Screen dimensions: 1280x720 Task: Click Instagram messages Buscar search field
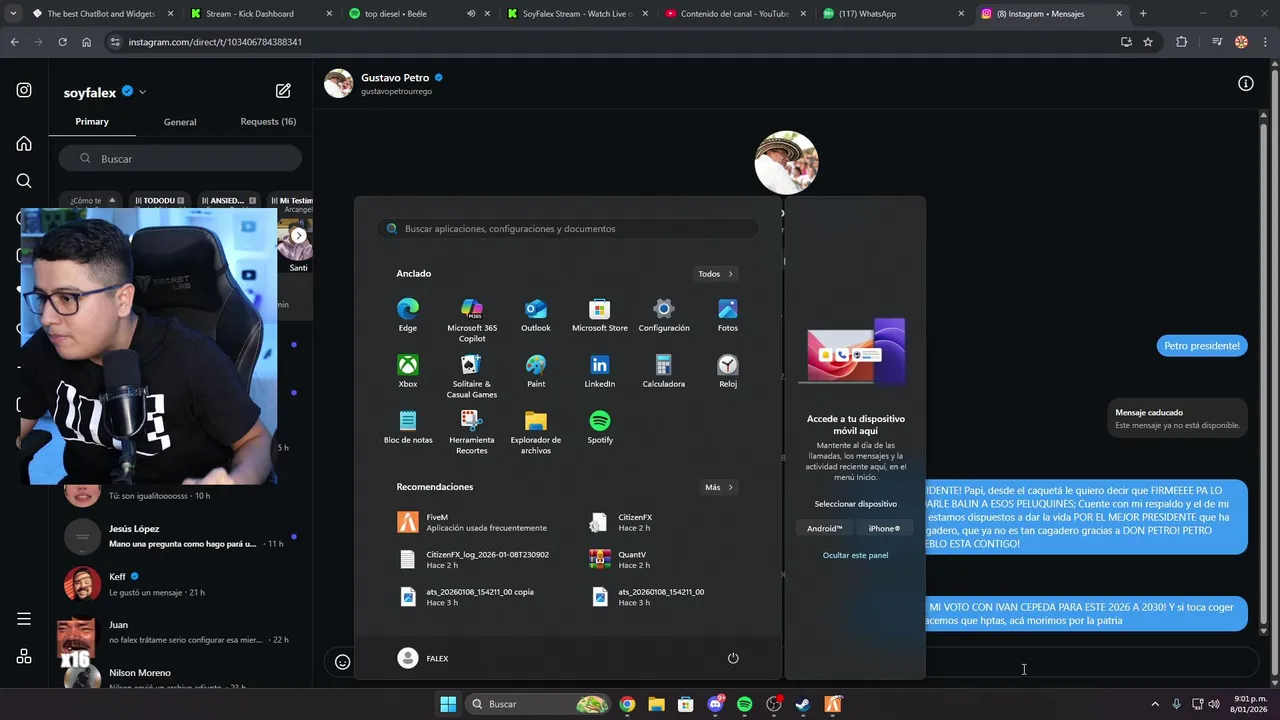[x=180, y=159]
